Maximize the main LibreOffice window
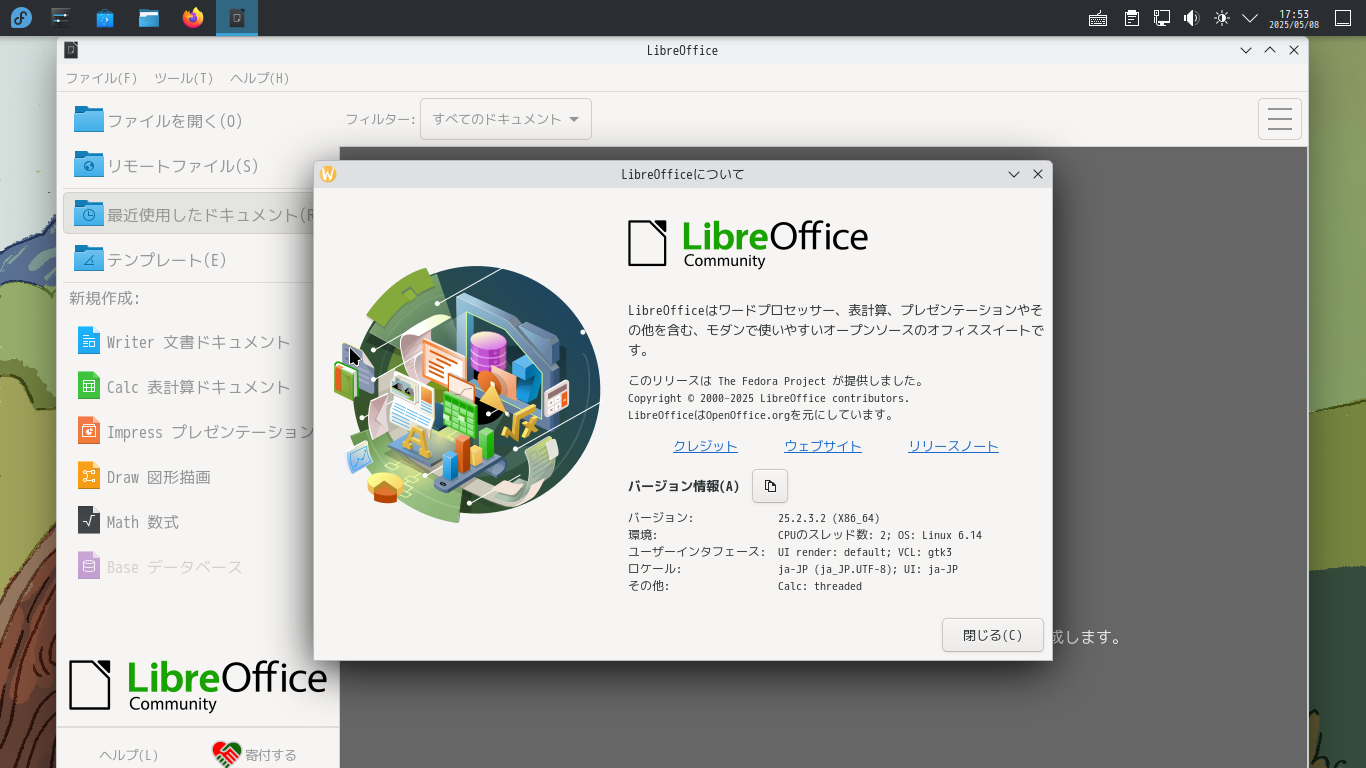The height and width of the screenshot is (768, 1366). (1270, 50)
